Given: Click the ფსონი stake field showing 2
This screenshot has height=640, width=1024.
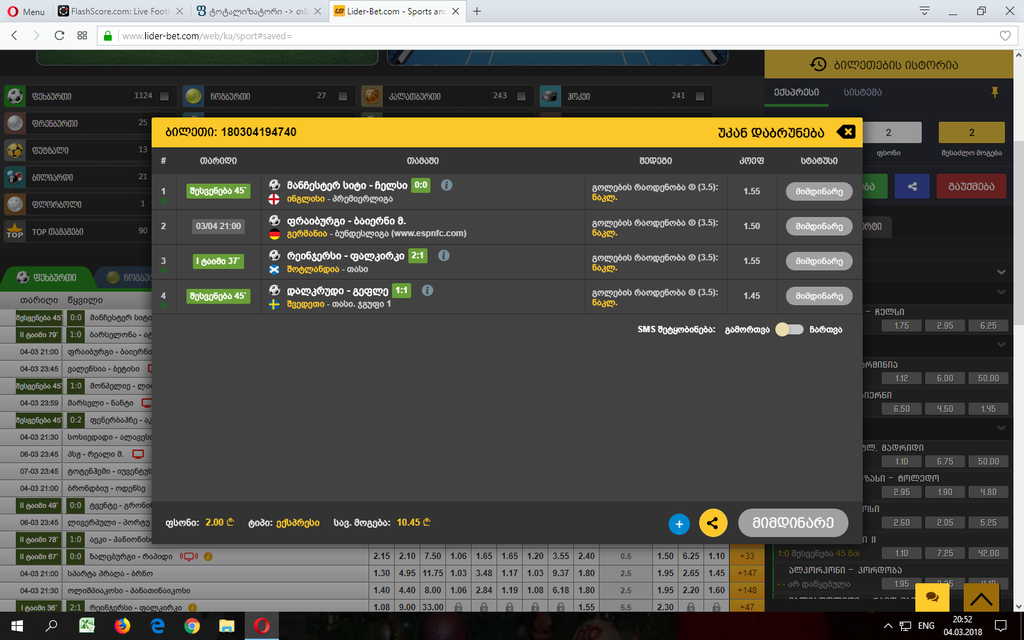Looking at the screenshot, I should point(888,133).
